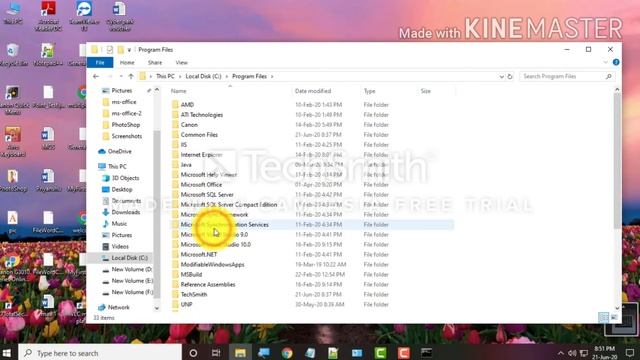Image resolution: width=640 pixels, height=360 pixels.
Task: Go back with the Back arrow
Action: pos(96,76)
